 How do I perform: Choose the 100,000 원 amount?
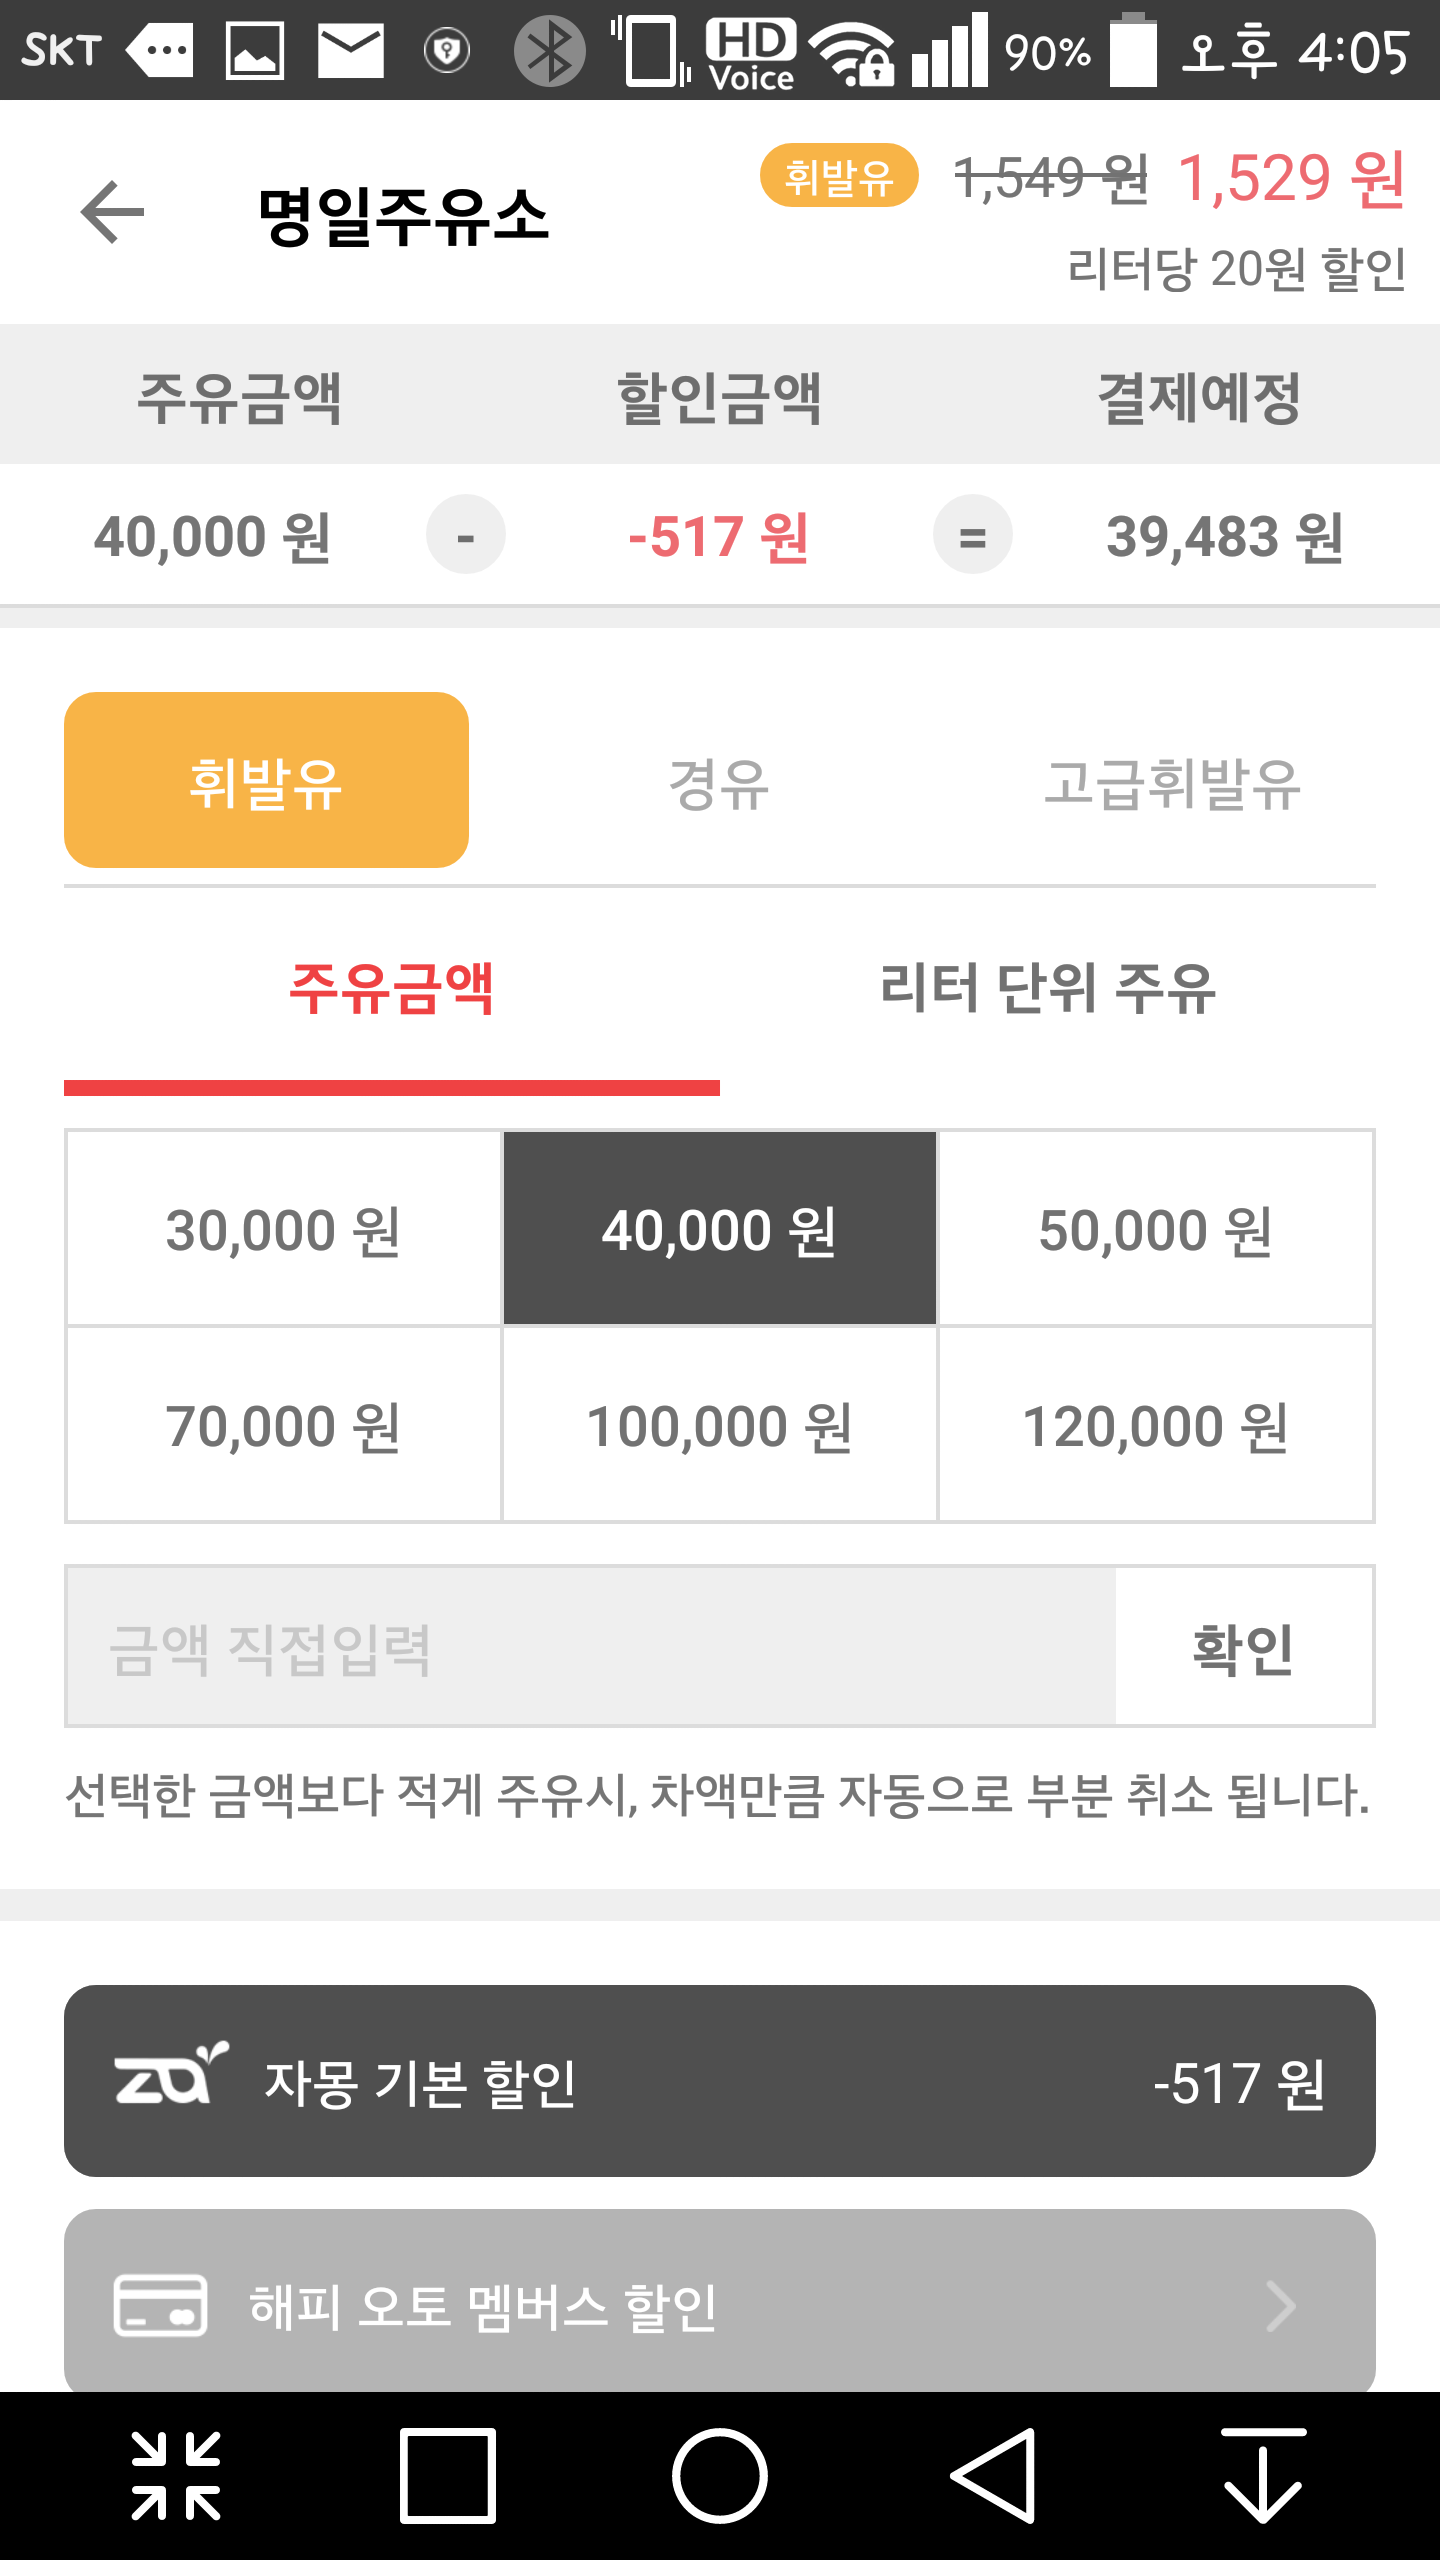point(719,1425)
